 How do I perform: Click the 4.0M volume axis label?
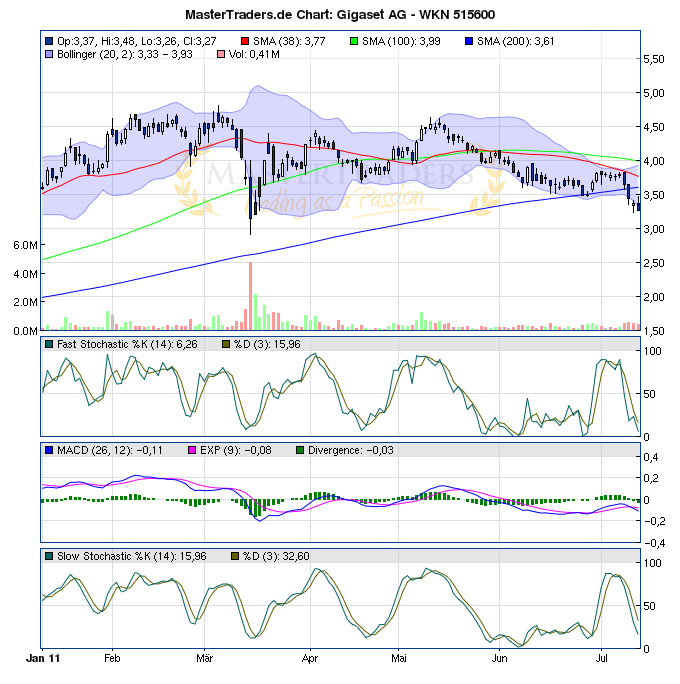tap(25, 274)
